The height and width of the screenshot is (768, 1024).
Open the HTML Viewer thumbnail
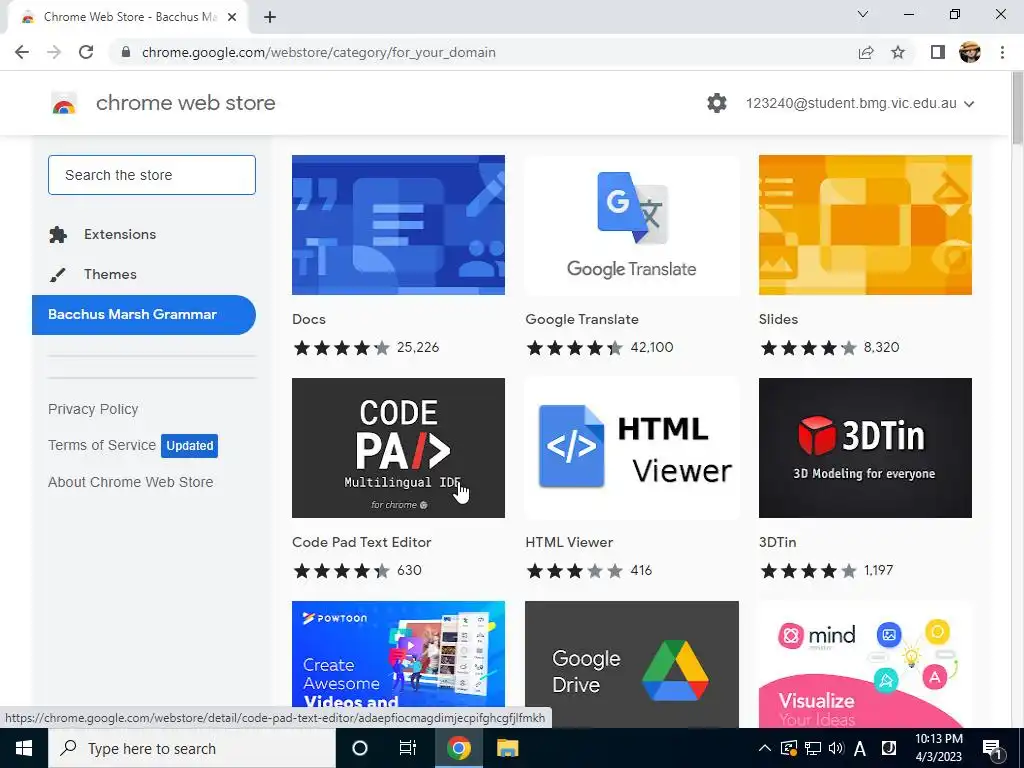point(632,448)
